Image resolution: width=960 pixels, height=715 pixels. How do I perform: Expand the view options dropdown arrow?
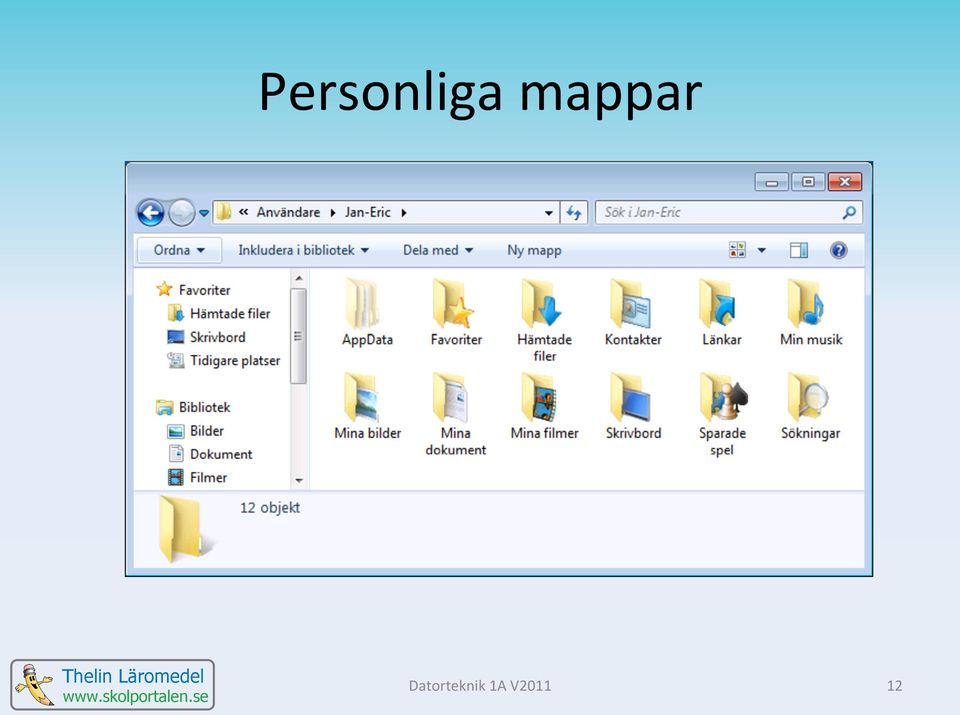pos(762,250)
